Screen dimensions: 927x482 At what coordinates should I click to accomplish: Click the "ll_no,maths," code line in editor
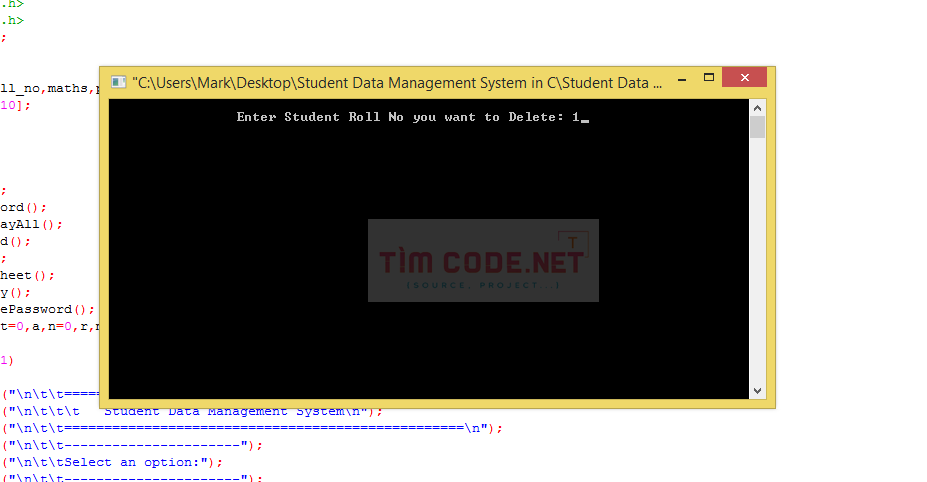[50, 89]
